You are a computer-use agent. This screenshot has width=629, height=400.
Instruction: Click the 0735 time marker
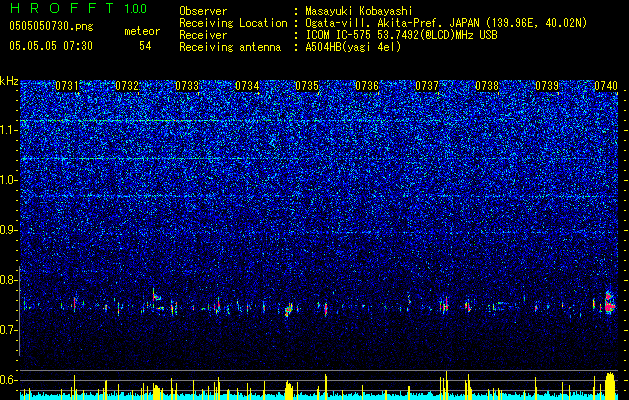[x=307, y=86]
